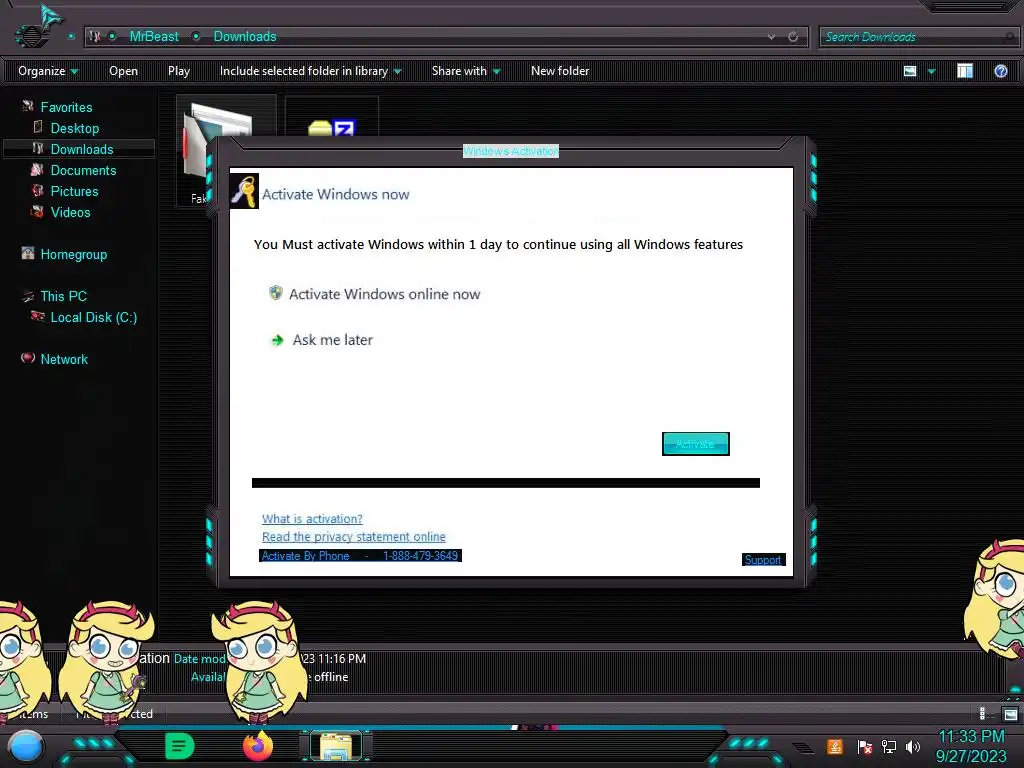This screenshot has height=768, width=1024.
Task: Click the change view icon
Action: pos(910,71)
